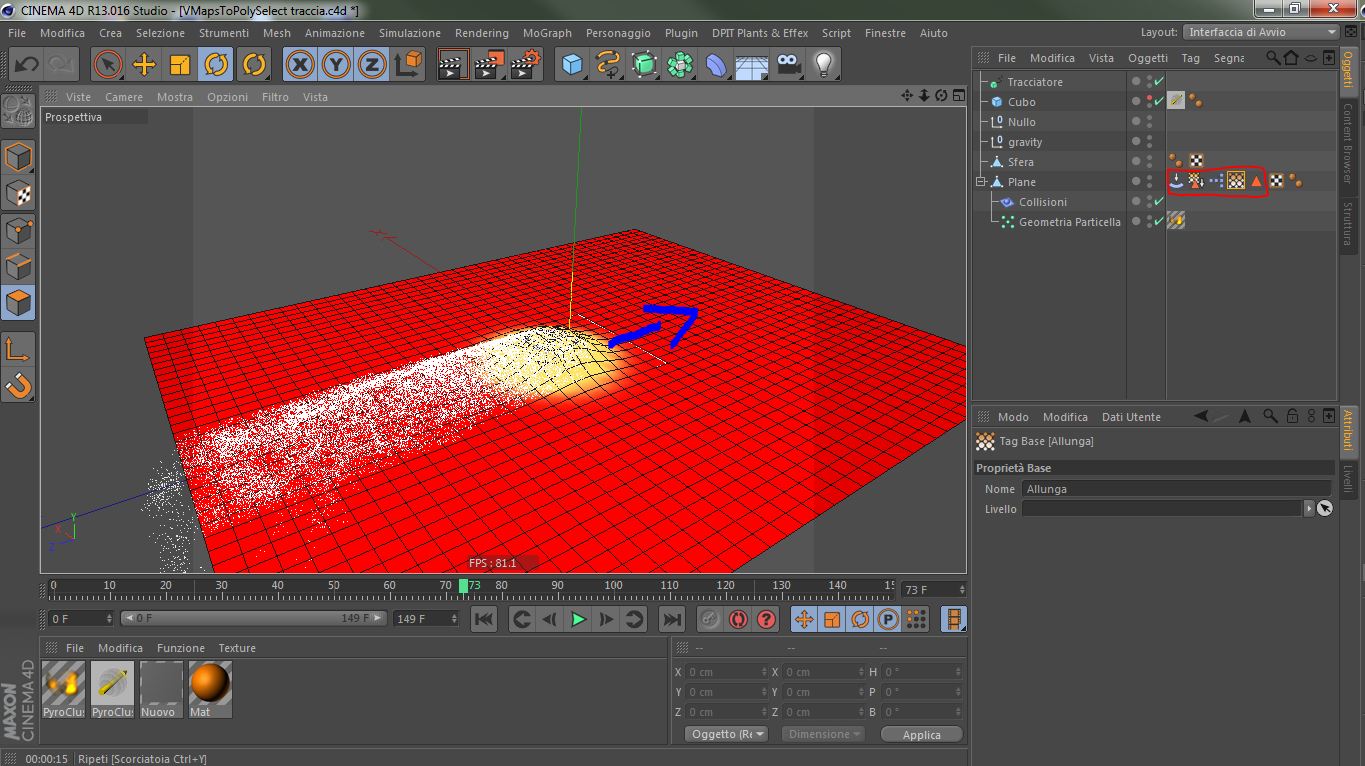
Task: Switch to the Content Browser tab
Action: click(x=1347, y=142)
